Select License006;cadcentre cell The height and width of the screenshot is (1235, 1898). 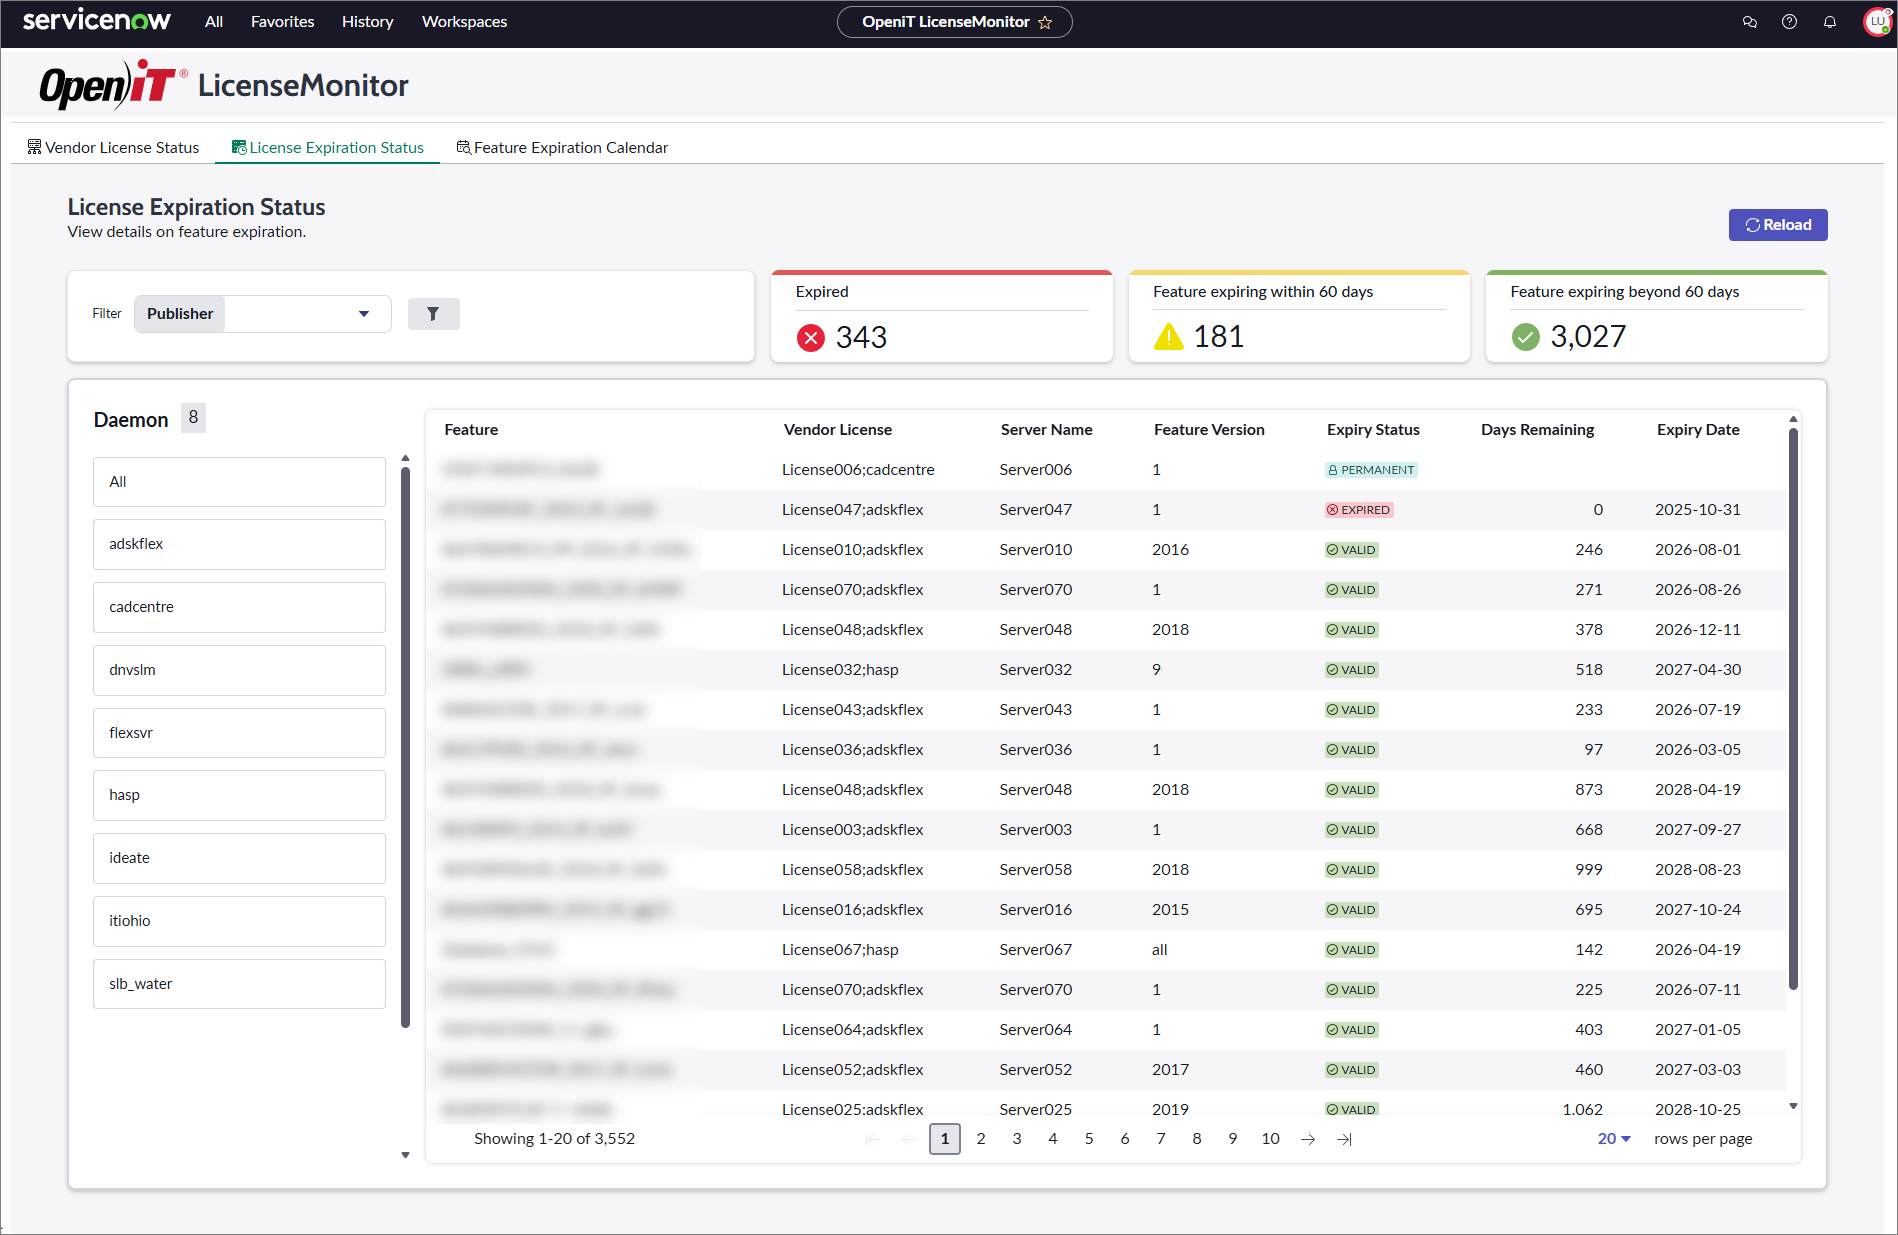[x=858, y=470]
